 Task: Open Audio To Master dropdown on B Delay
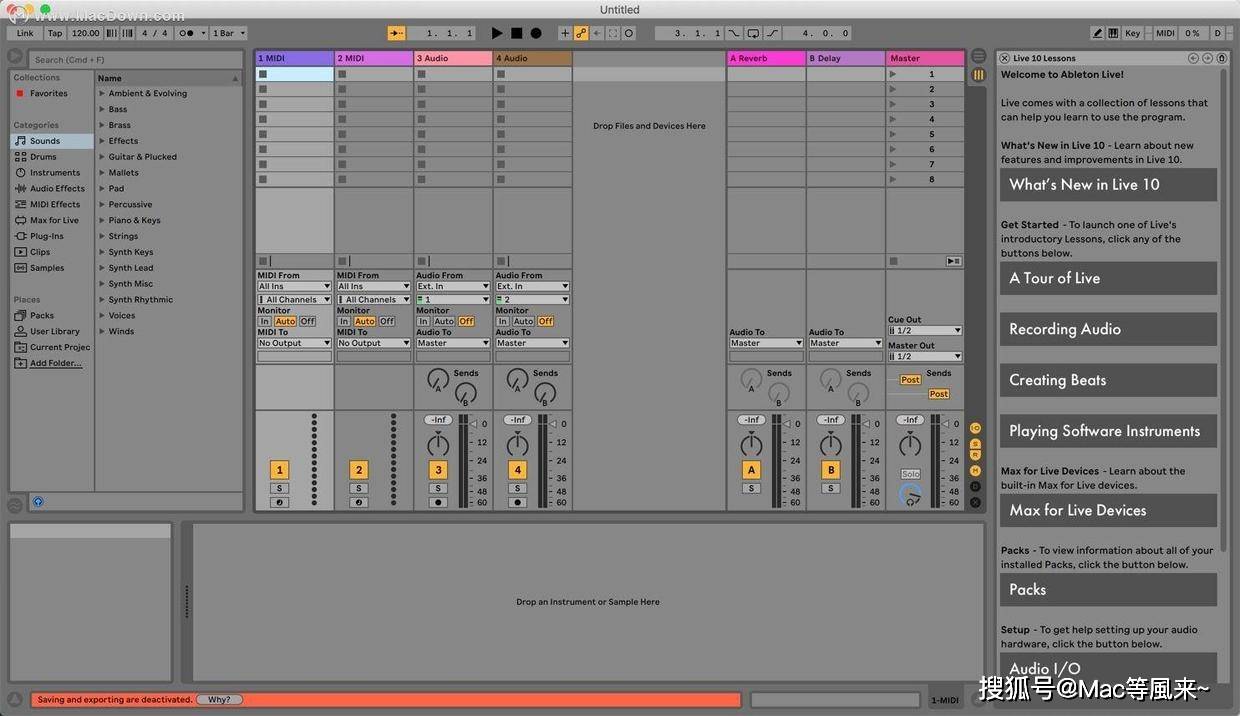point(845,343)
